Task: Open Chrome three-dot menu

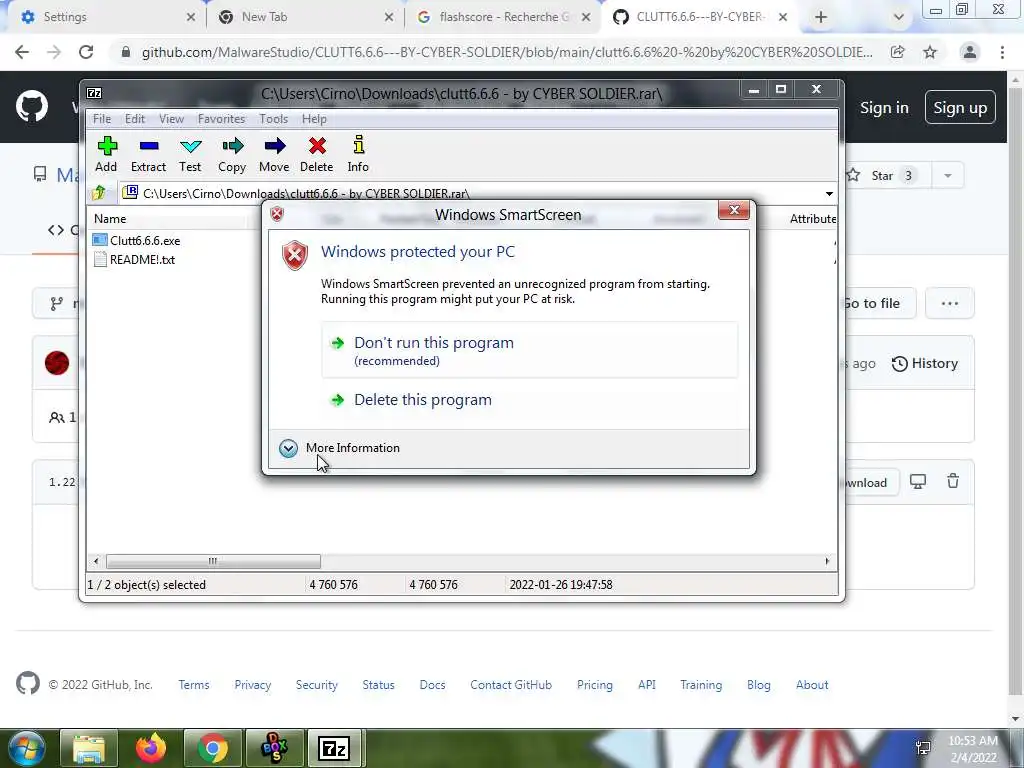Action: point(1002,52)
